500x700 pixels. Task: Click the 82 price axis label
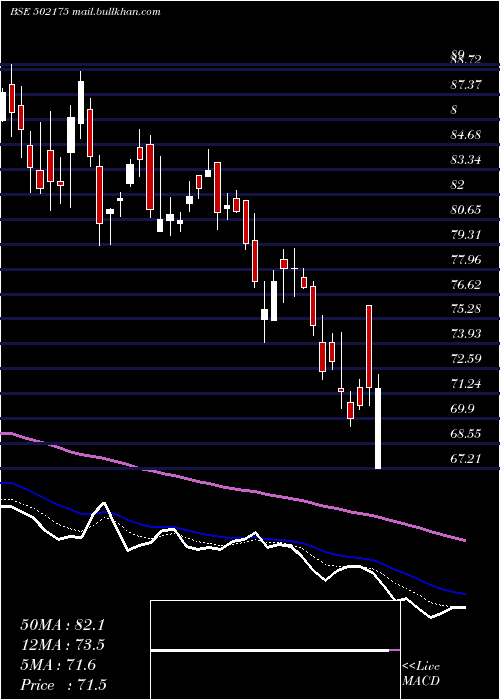point(458,184)
